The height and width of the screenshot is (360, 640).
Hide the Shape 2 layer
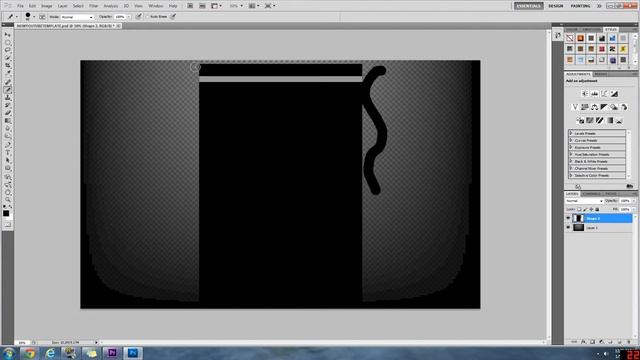568,218
